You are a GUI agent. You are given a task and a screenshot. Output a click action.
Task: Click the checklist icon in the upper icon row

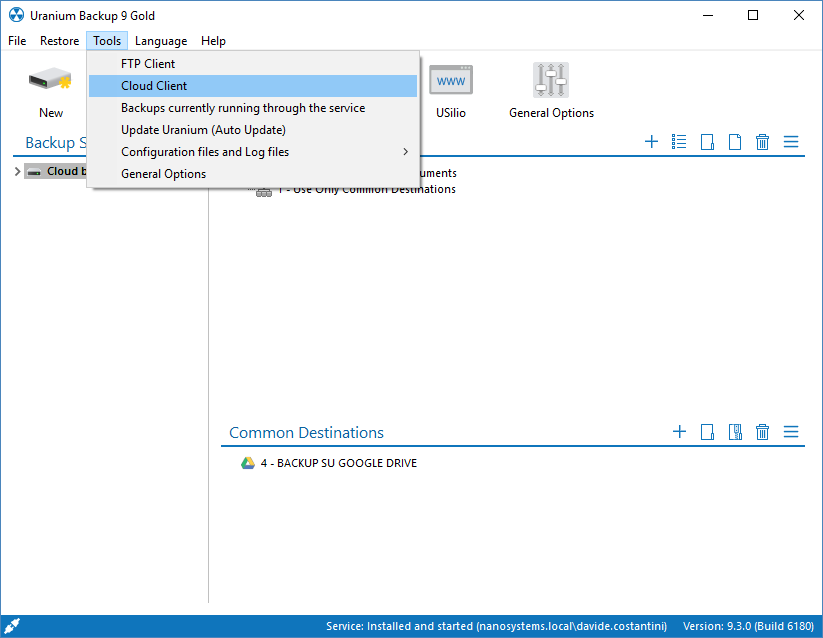(x=679, y=142)
